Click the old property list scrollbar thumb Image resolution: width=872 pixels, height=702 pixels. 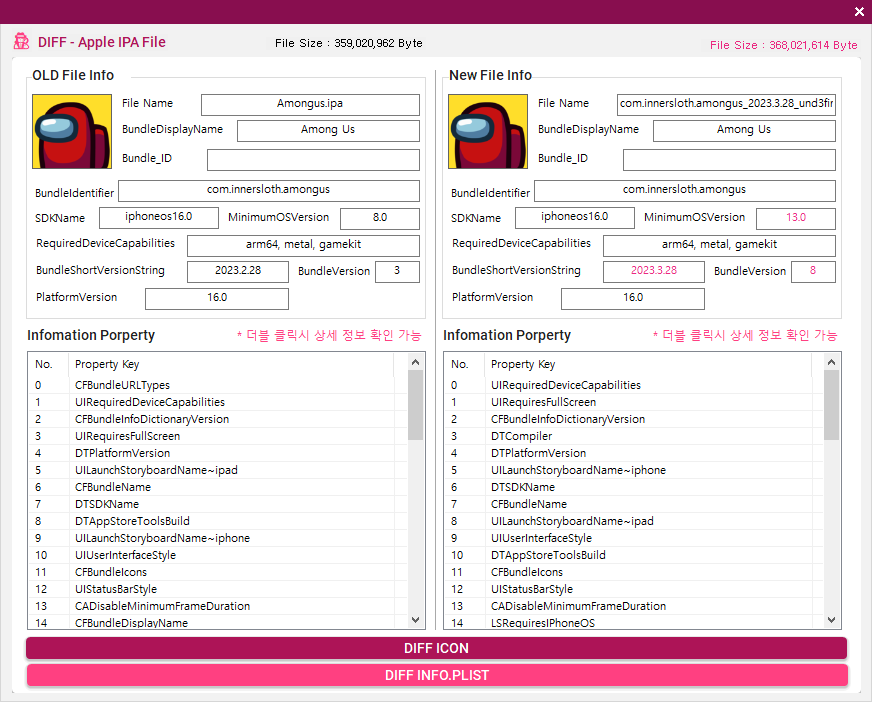click(415, 405)
